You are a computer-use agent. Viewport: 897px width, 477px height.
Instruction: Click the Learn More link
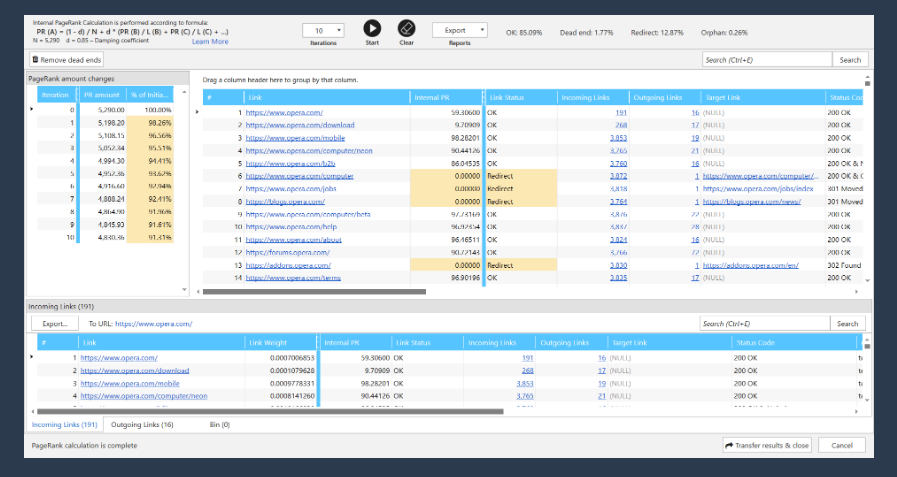210,42
